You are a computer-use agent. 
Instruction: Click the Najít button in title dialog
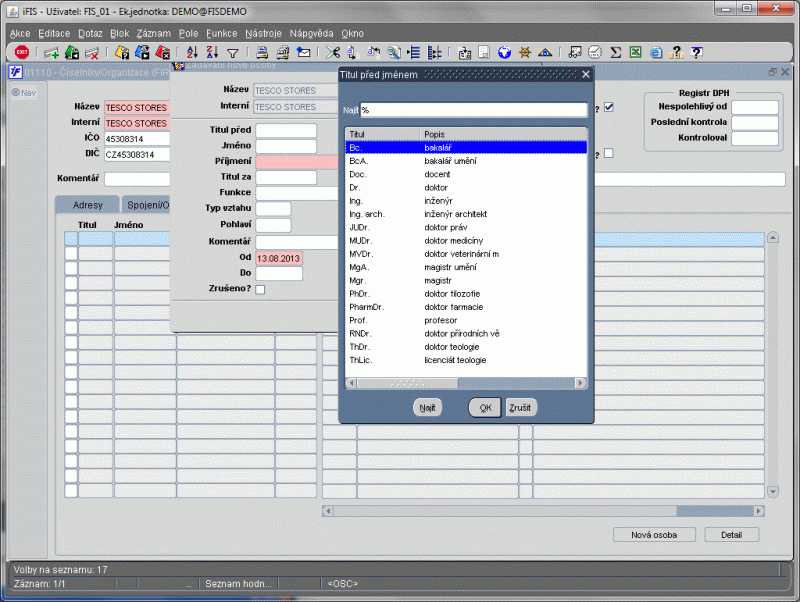[x=428, y=408]
